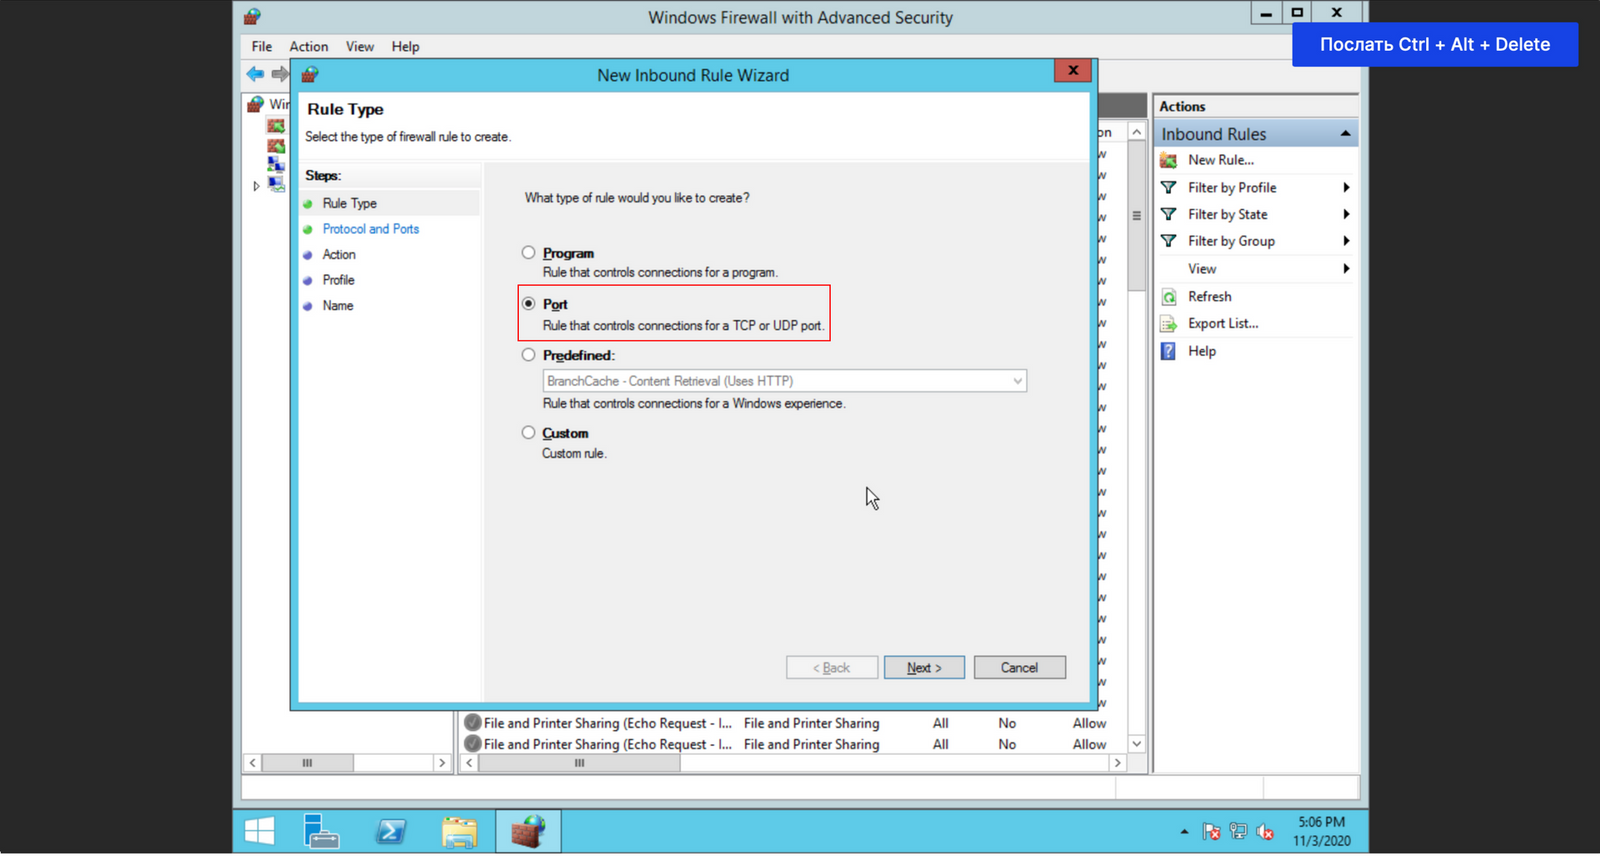Open the Action menu

point(309,46)
